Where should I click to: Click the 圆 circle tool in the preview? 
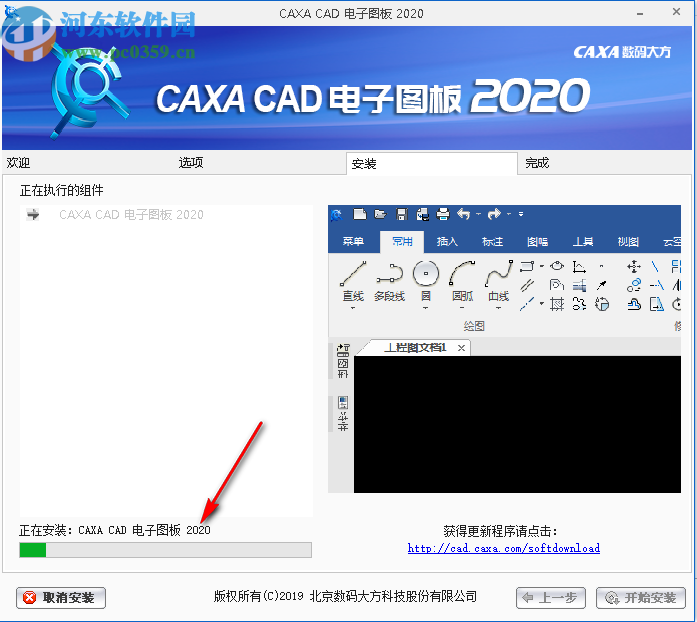pyautogui.click(x=426, y=281)
